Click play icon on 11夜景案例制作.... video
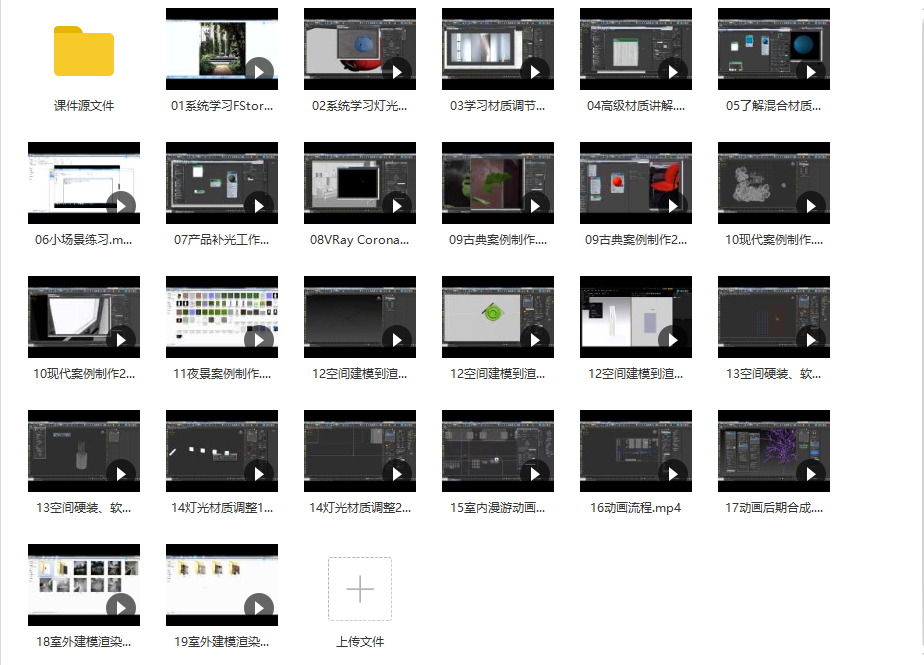The width and height of the screenshot is (924, 665). [259, 340]
